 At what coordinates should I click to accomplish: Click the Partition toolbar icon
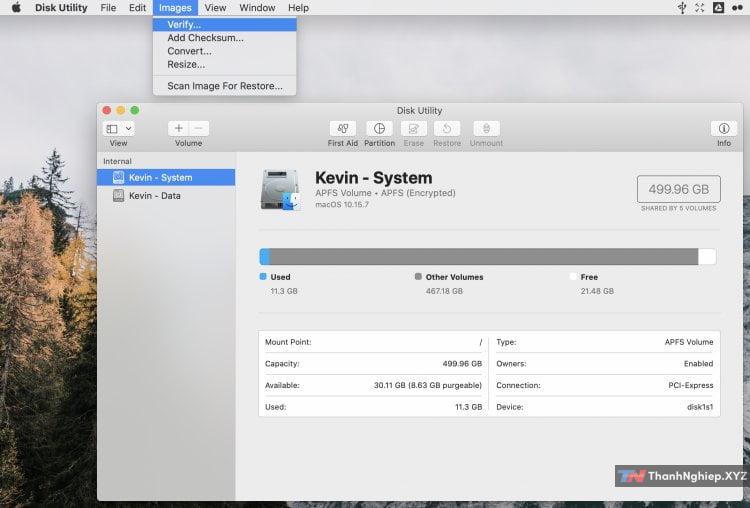coord(379,129)
